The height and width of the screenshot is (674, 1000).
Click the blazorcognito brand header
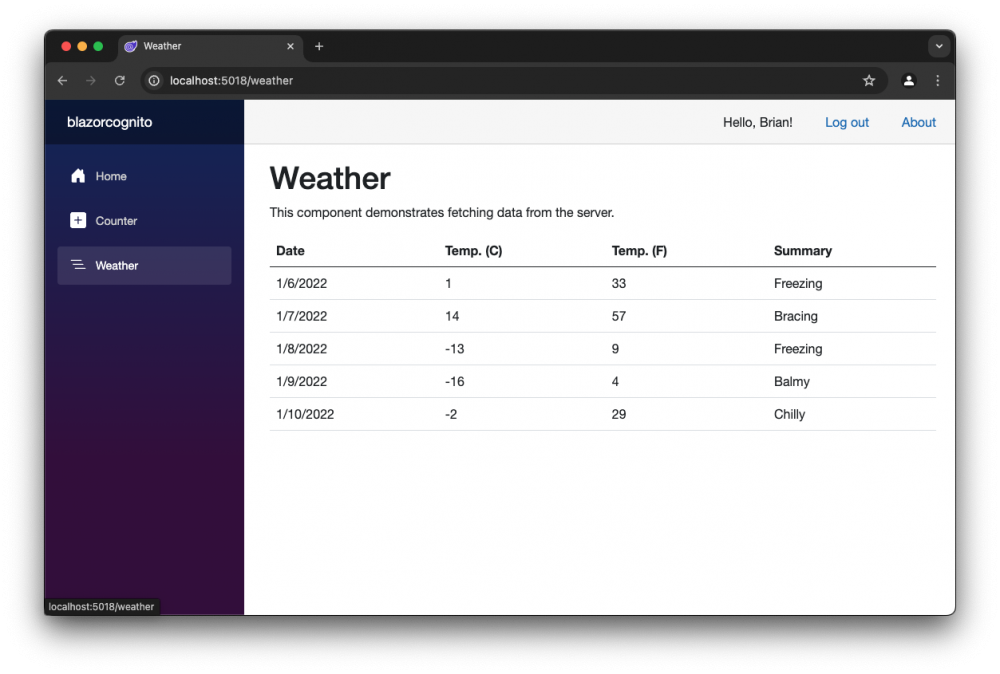point(109,122)
